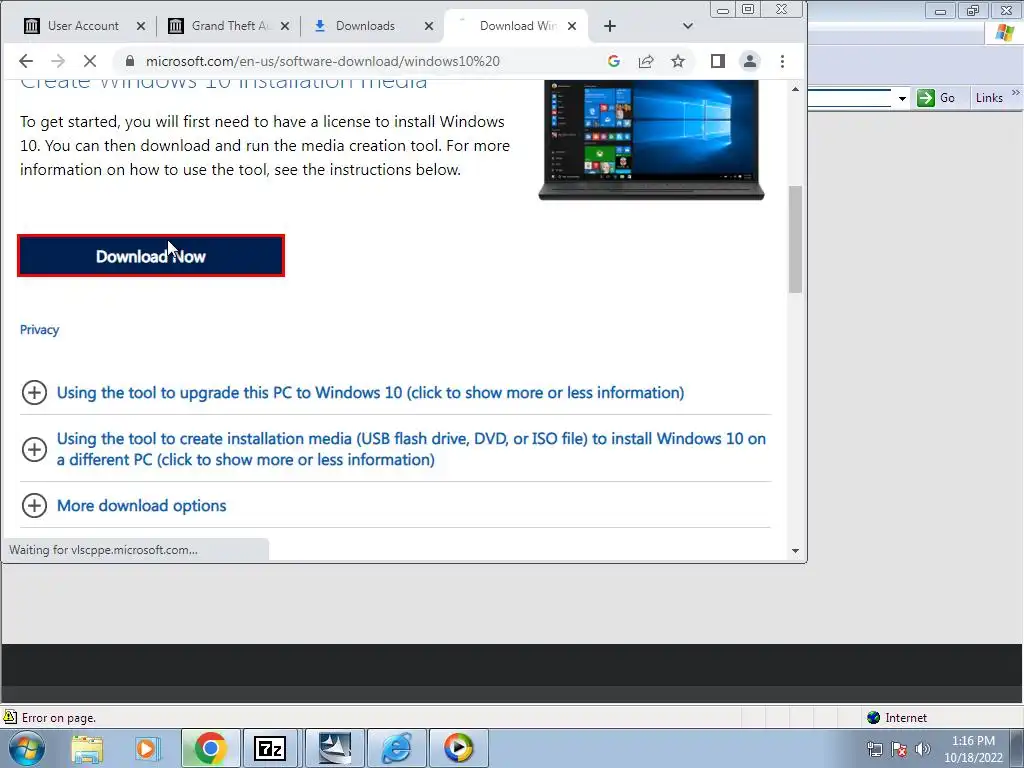Click the page scrollbar up arrow
Image resolution: width=1024 pixels, height=768 pixels.
click(795, 89)
